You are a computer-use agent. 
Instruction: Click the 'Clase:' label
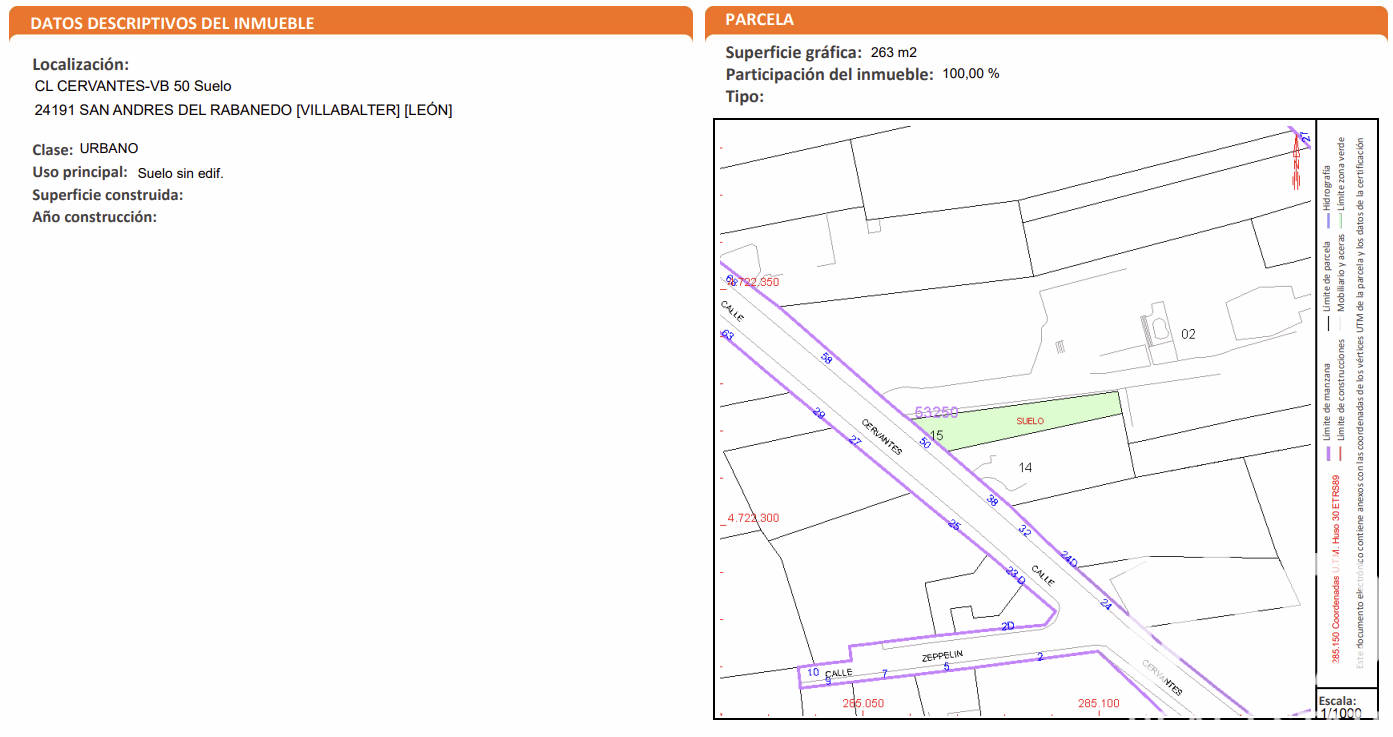(52, 150)
